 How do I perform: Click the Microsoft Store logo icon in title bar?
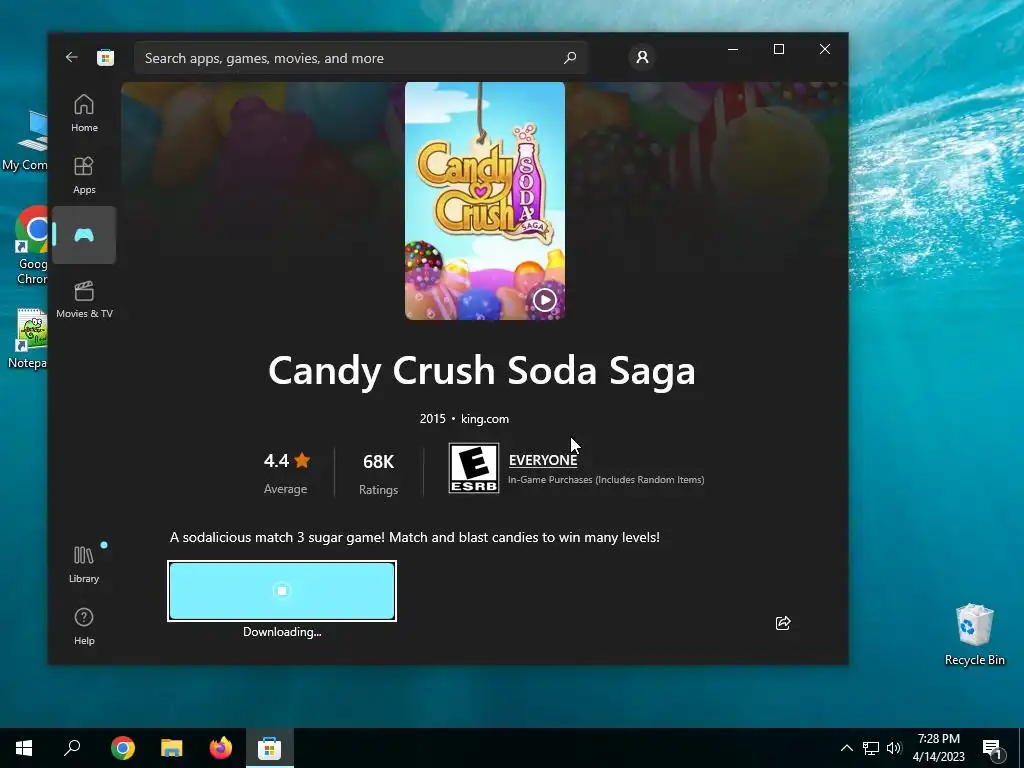105,57
